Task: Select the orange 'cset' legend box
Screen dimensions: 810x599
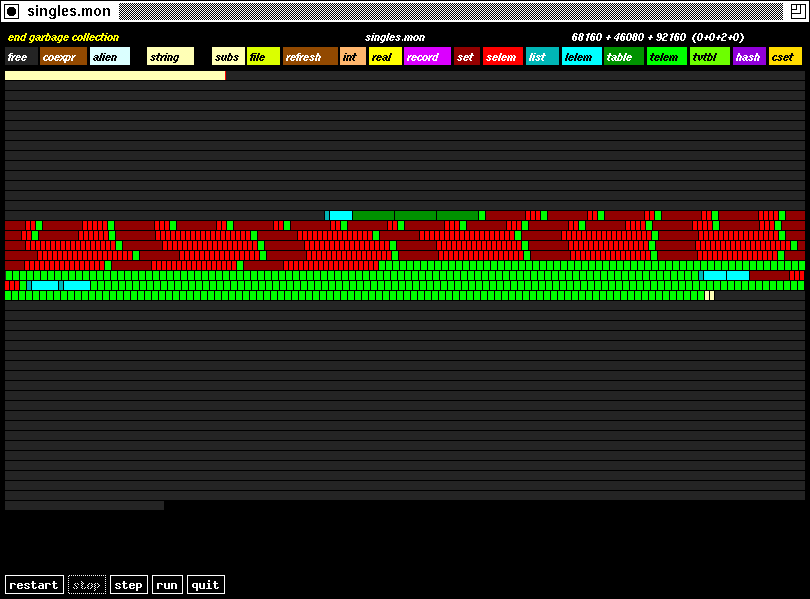Action: tap(785, 57)
